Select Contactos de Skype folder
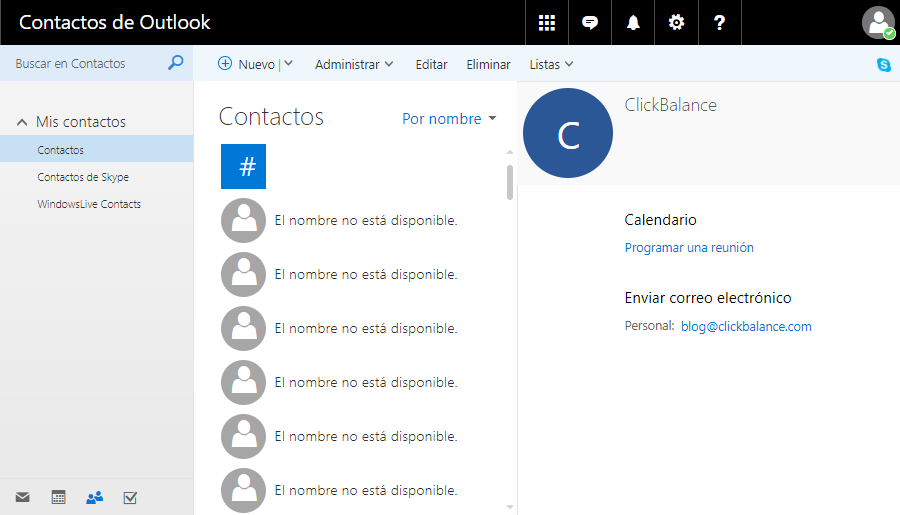This screenshot has height=515, width=900. [83, 177]
